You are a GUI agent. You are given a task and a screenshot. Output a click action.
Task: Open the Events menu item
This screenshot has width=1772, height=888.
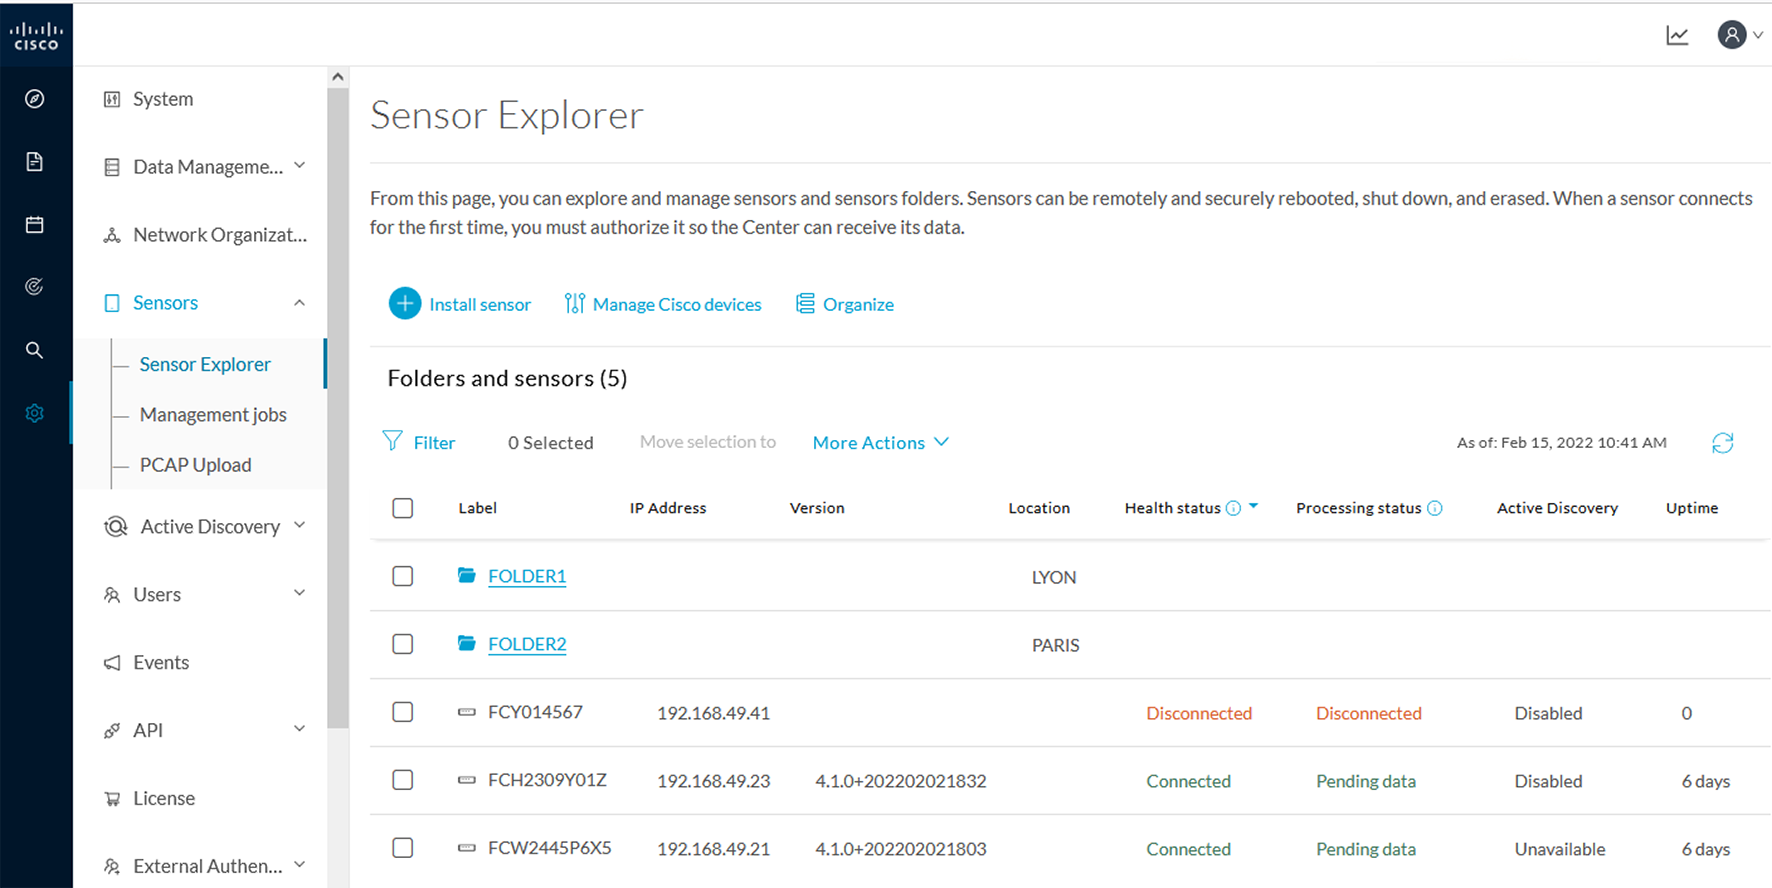161,662
